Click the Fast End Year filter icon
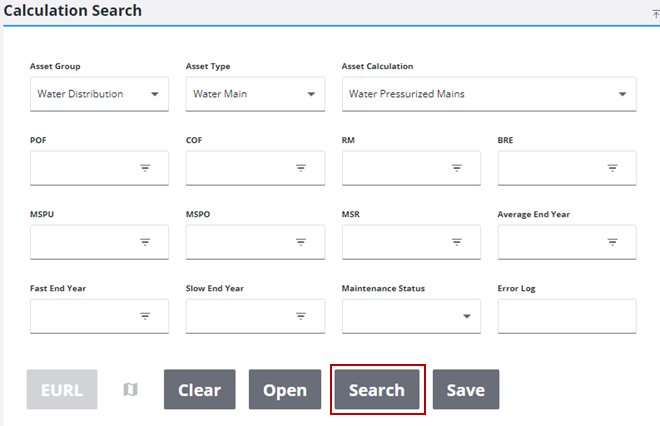Screen dimensions: 660x426 tap(145, 316)
